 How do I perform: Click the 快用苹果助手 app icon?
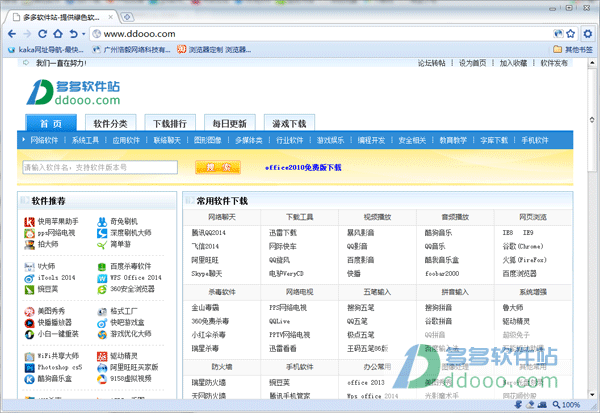tap(29, 222)
